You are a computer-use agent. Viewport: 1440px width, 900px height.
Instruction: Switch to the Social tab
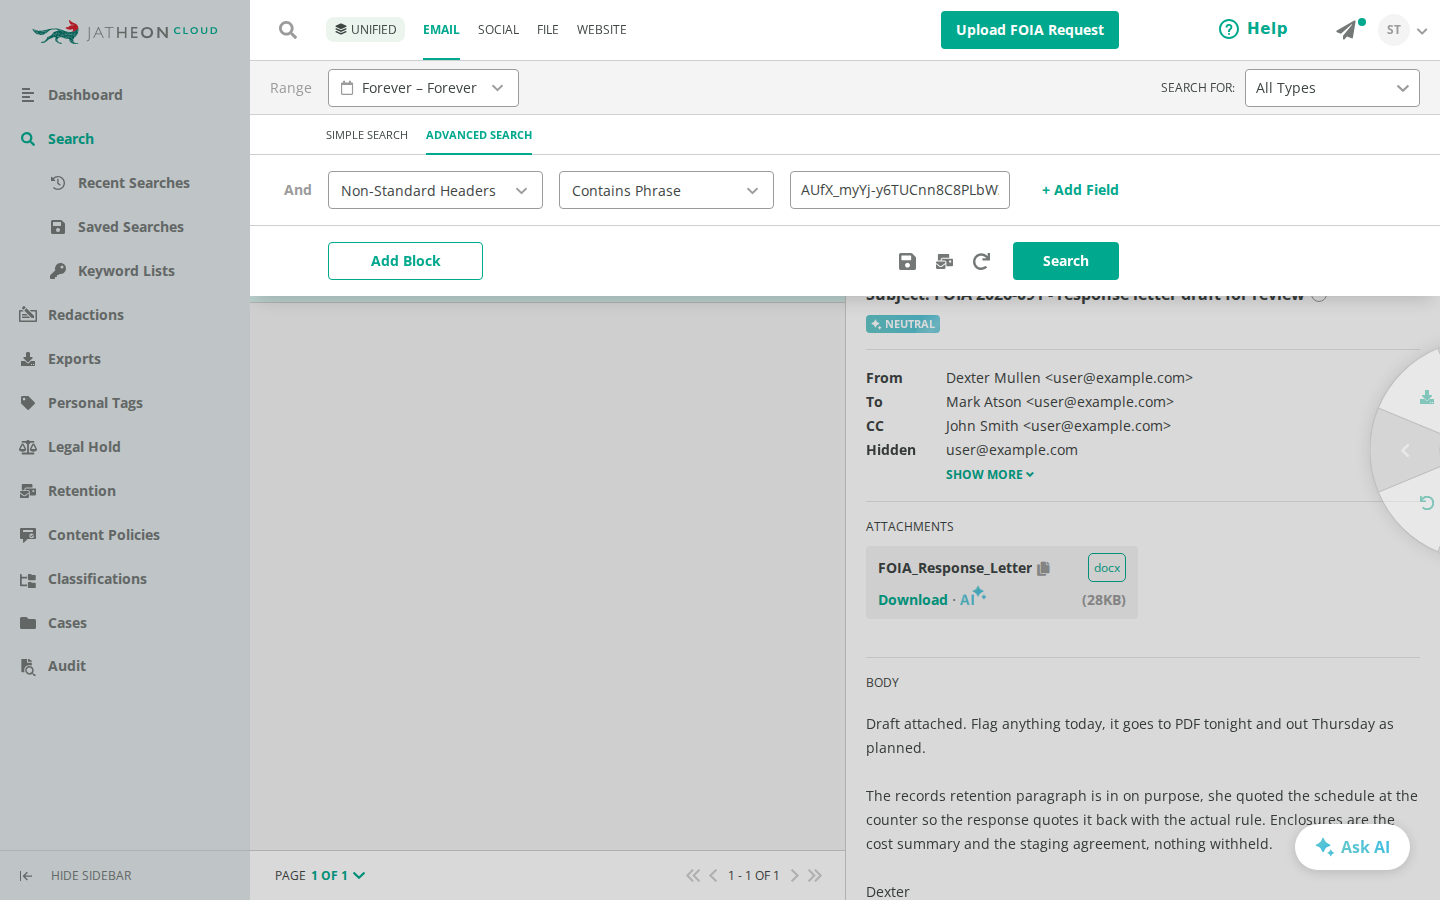pos(498,30)
